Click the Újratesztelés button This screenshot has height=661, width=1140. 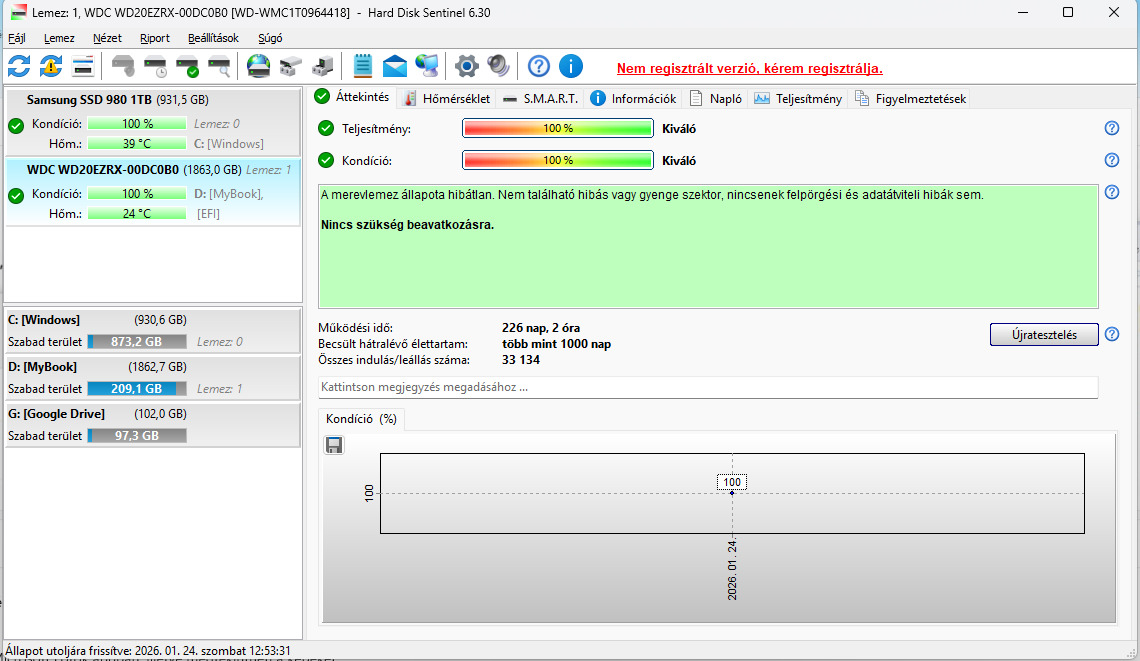[1044, 334]
